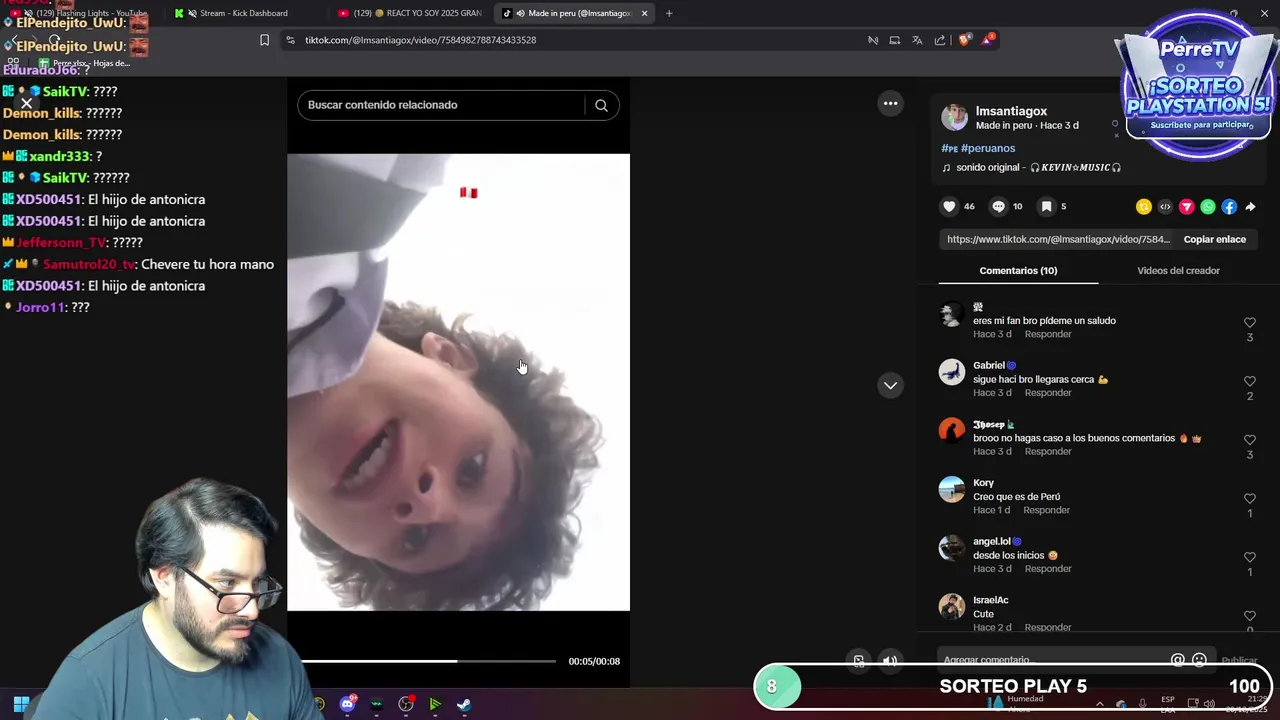The width and height of the screenshot is (1280, 720).
Task: Open angel.lol commenter name
Action: tap(992, 541)
